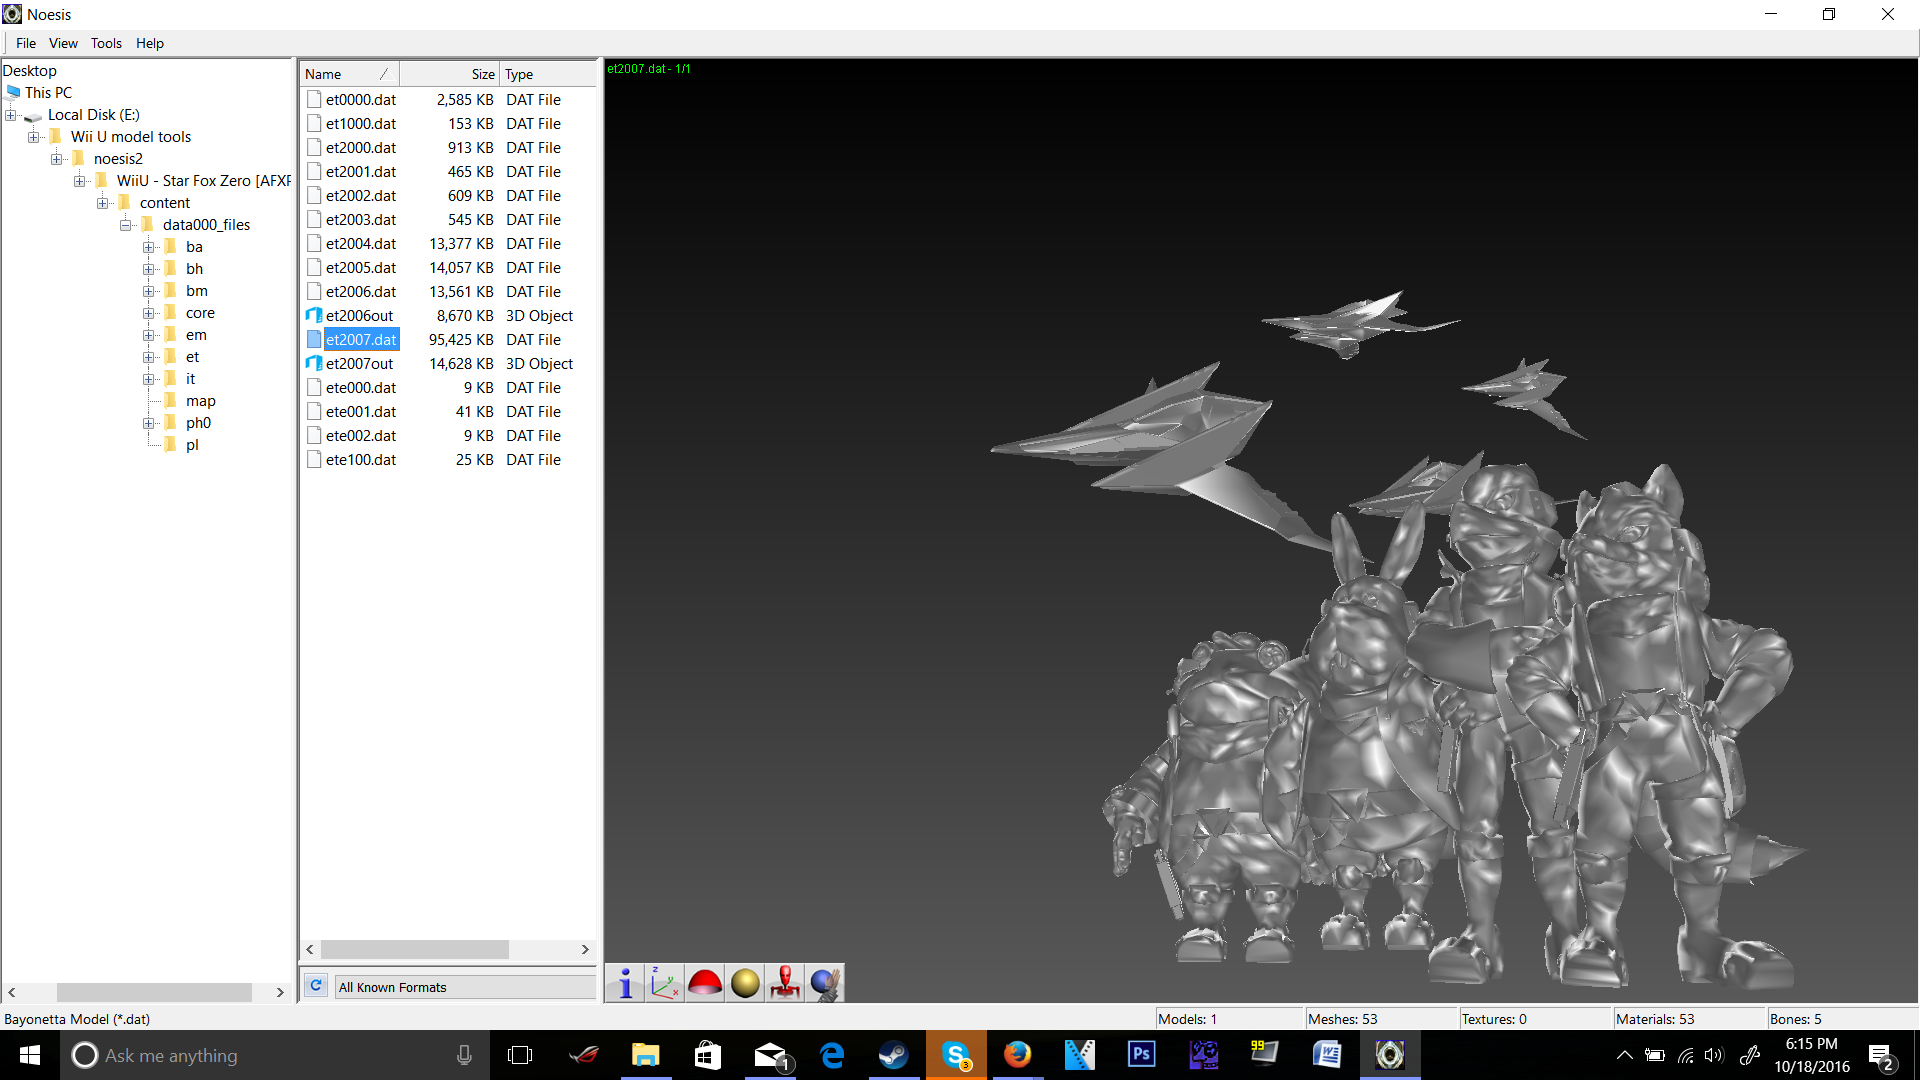This screenshot has width=1920, height=1080.
Task: Click the red hemisphere icon in viewer toolbar
Action: (705, 983)
